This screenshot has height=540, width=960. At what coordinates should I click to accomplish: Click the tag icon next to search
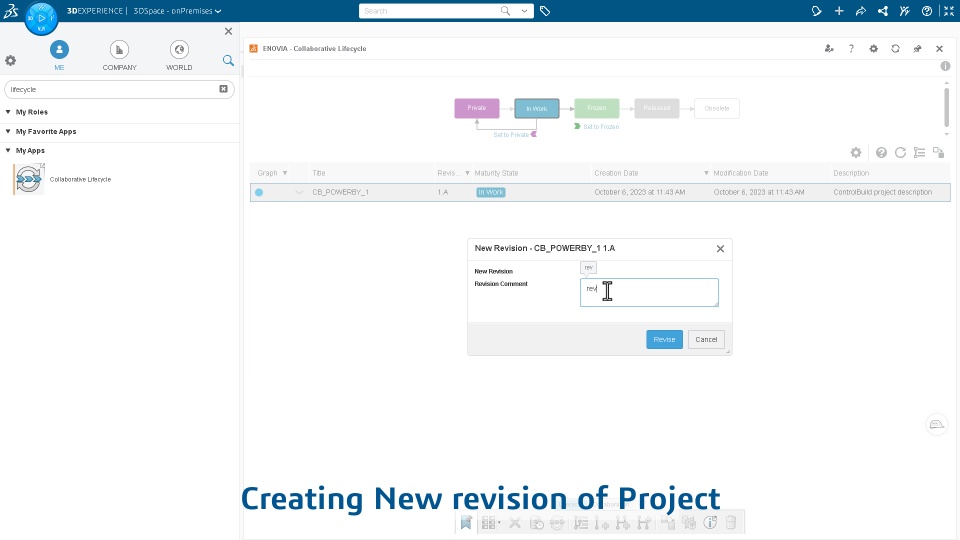tap(545, 11)
